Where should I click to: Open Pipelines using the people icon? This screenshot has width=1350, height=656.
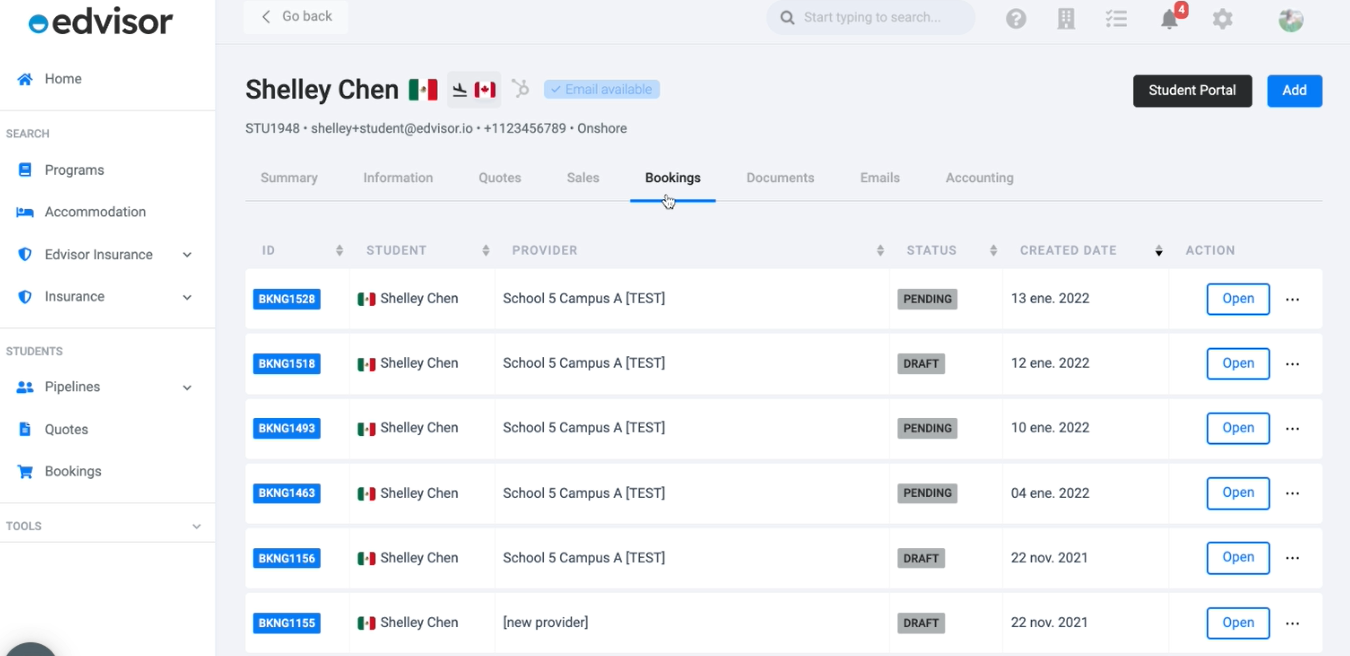pyautogui.click(x=25, y=387)
